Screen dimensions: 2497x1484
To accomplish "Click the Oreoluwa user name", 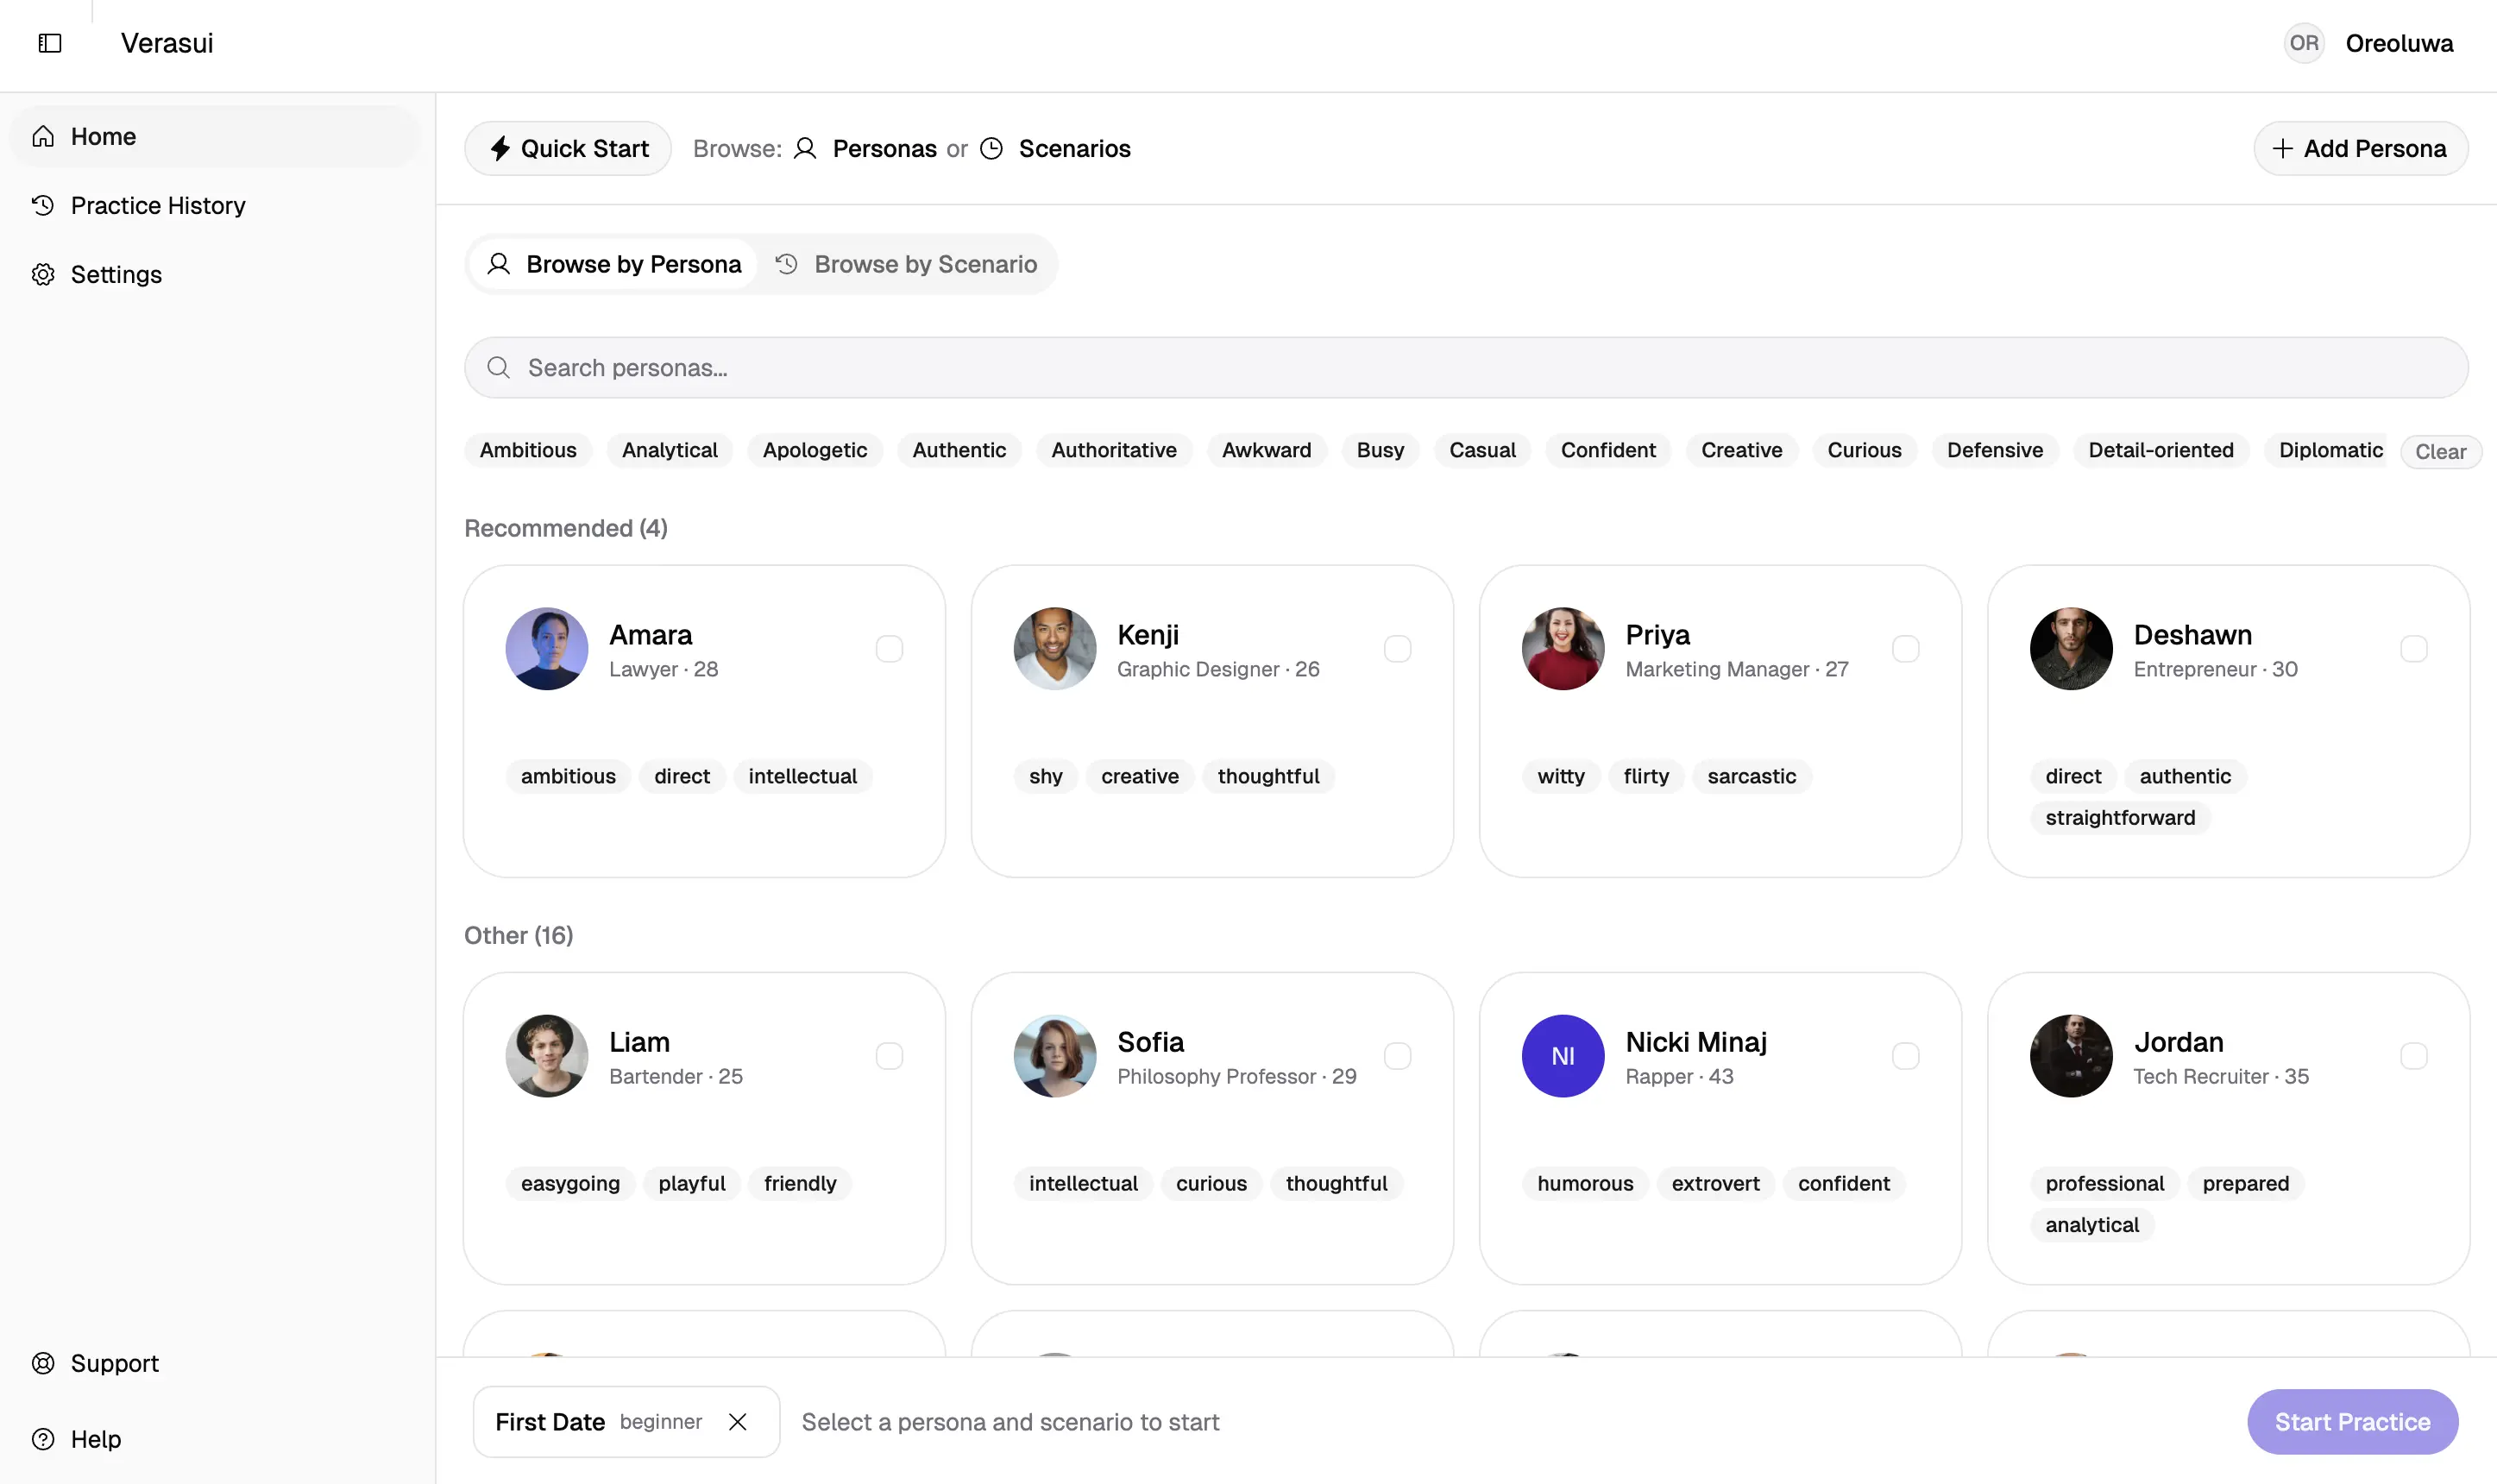I will [2399, 43].
